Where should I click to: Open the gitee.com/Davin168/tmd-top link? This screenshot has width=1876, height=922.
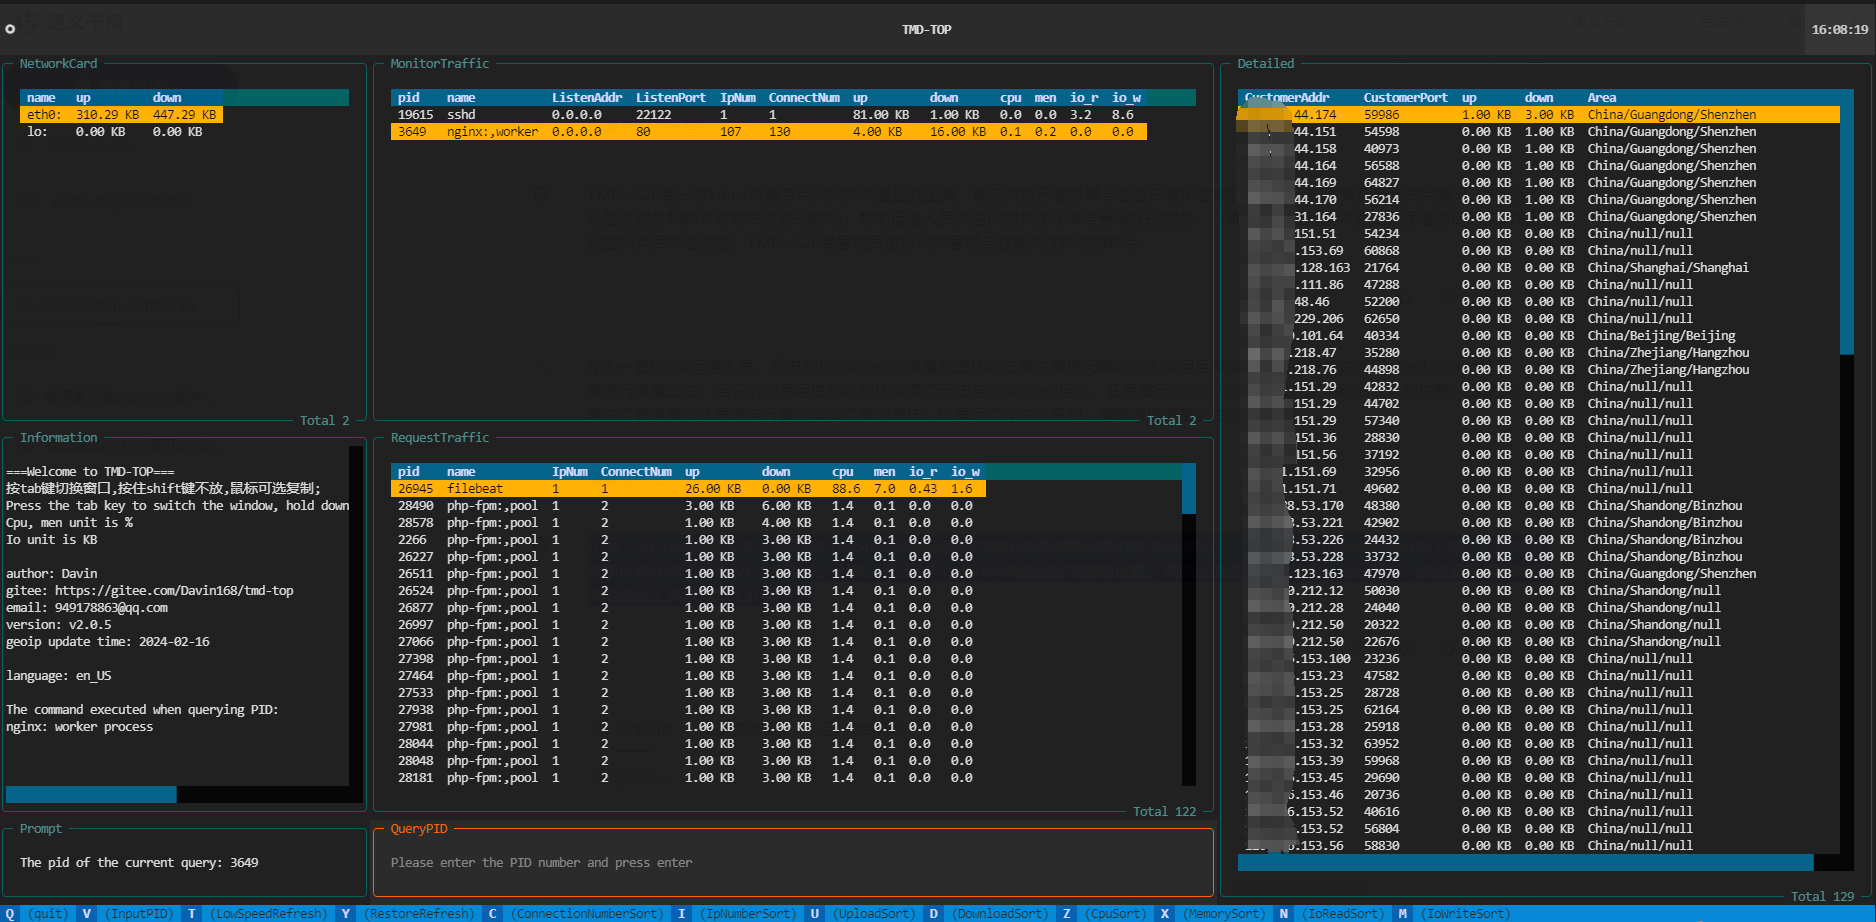174,591
